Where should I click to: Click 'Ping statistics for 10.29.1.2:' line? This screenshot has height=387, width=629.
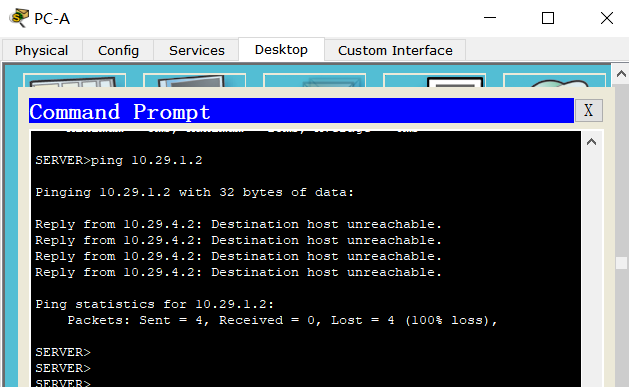pos(154,304)
